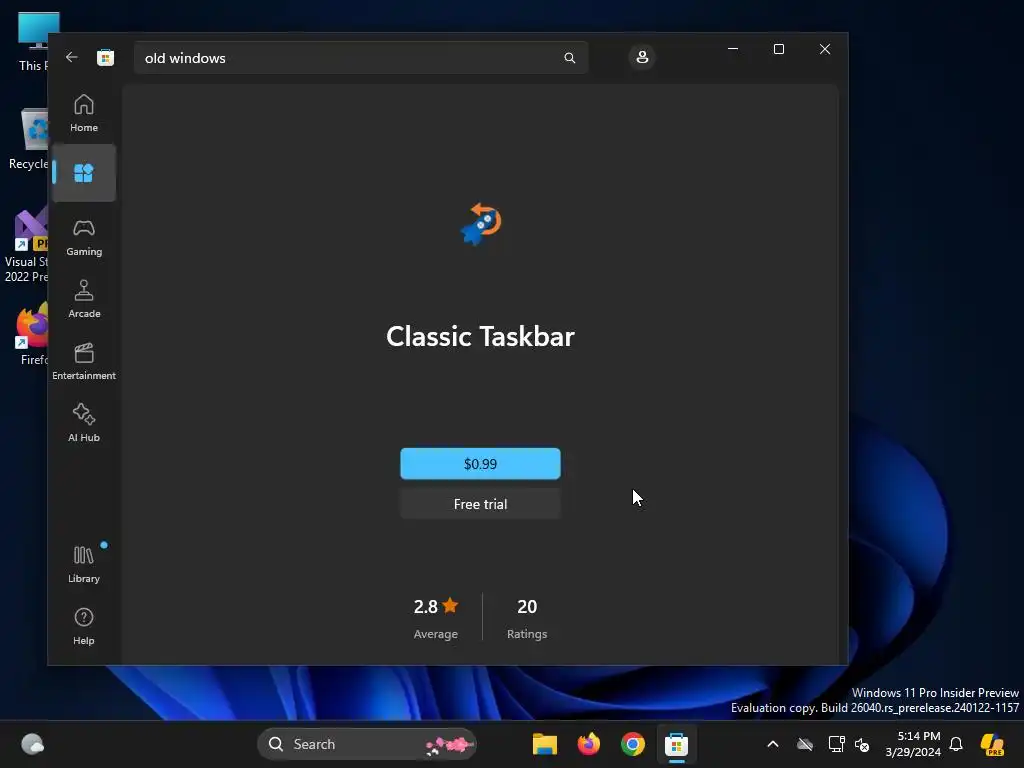Image resolution: width=1024 pixels, height=768 pixels.
Task: Open the user account profile icon
Action: point(642,57)
